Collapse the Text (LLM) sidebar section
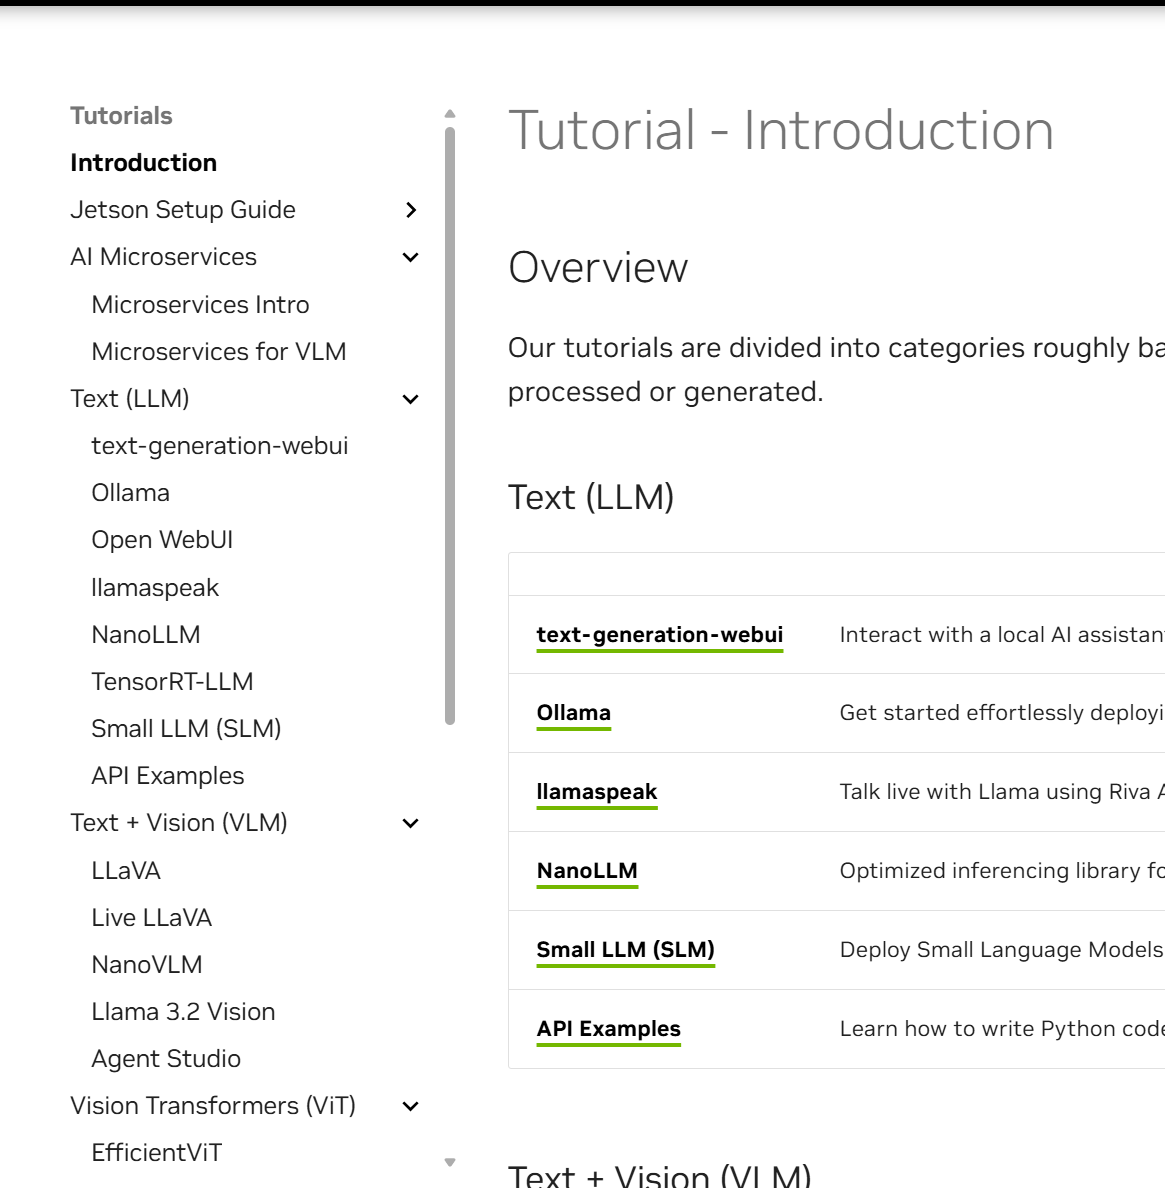 pyautogui.click(x=411, y=399)
